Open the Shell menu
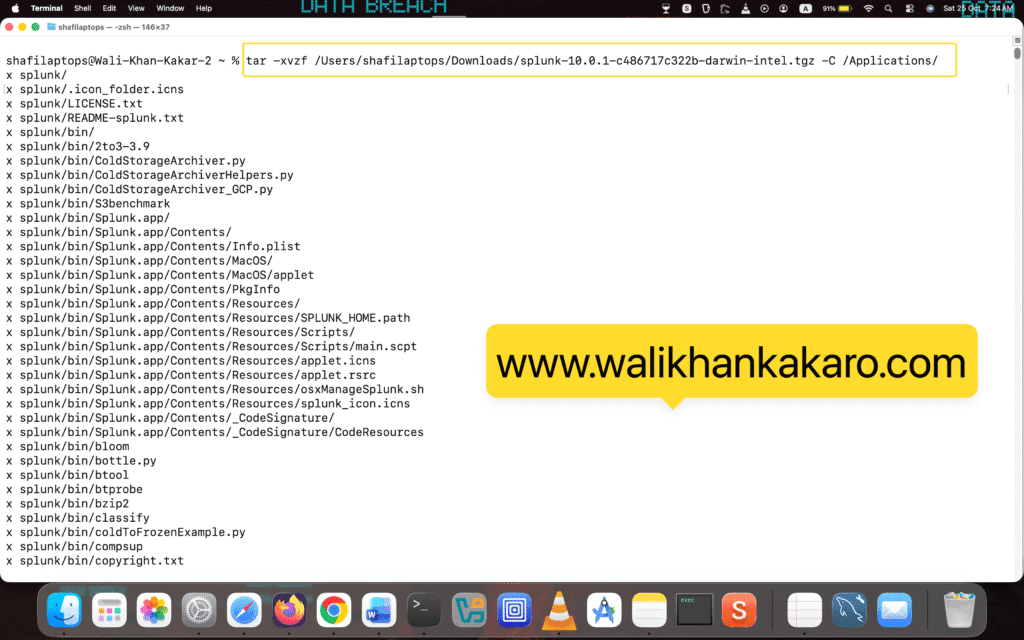Image resolution: width=1024 pixels, height=640 pixels. tap(82, 7)
